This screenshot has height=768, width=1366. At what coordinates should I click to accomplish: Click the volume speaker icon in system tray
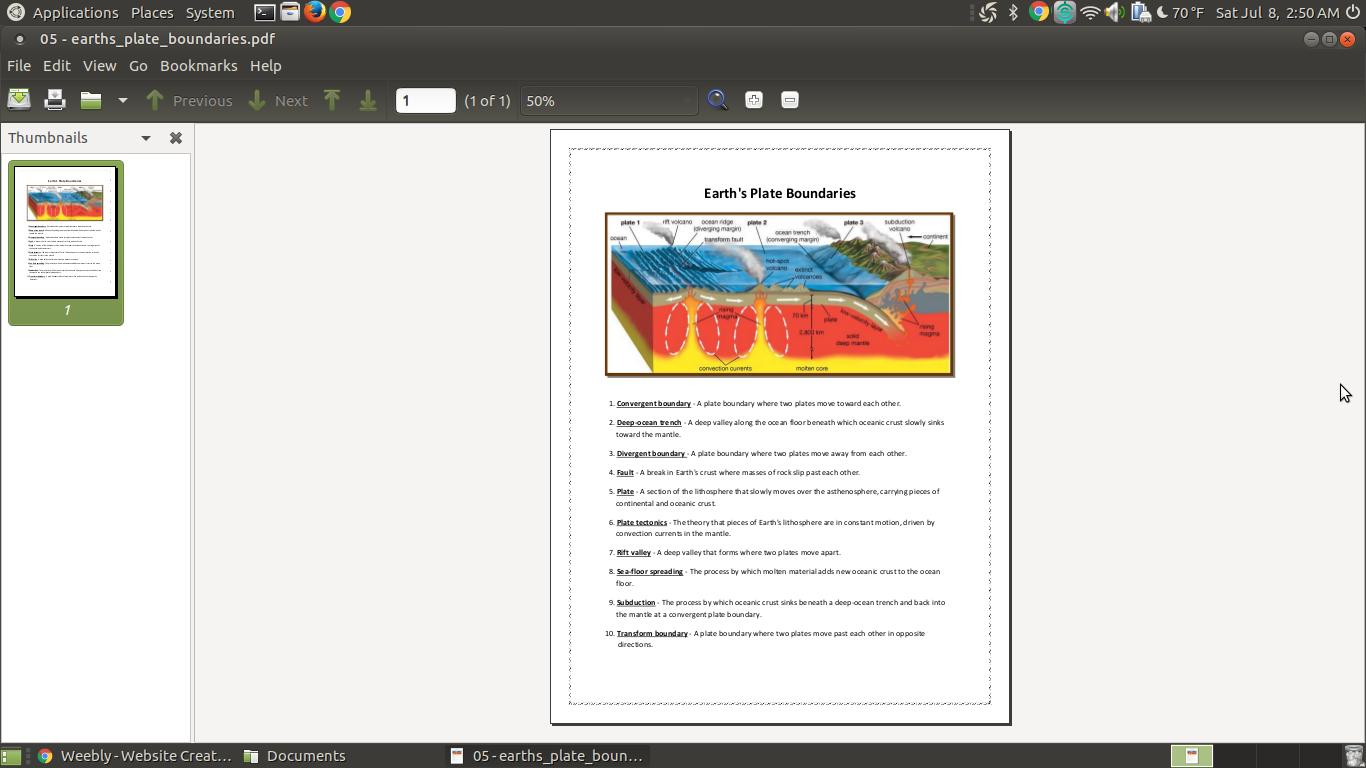tap(1115, 13)
